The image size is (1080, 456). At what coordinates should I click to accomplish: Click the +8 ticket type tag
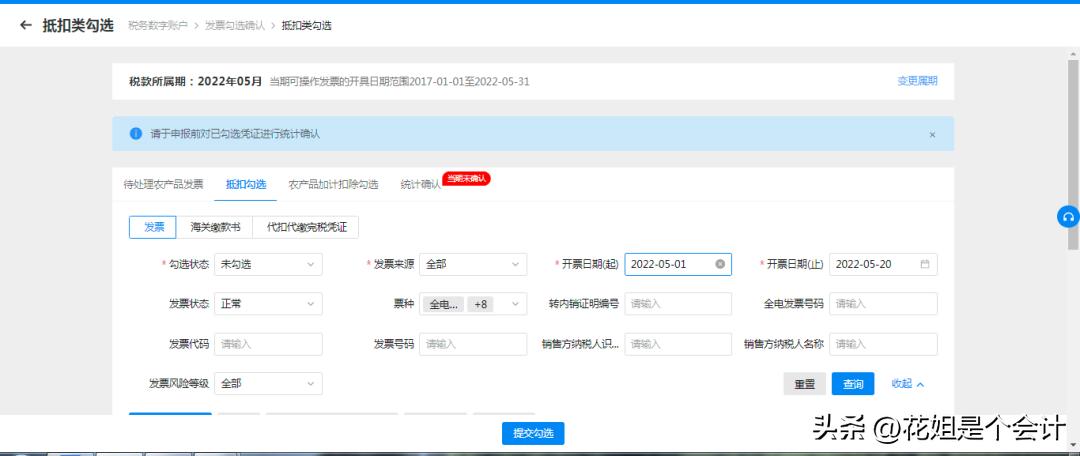pos(481,304)
